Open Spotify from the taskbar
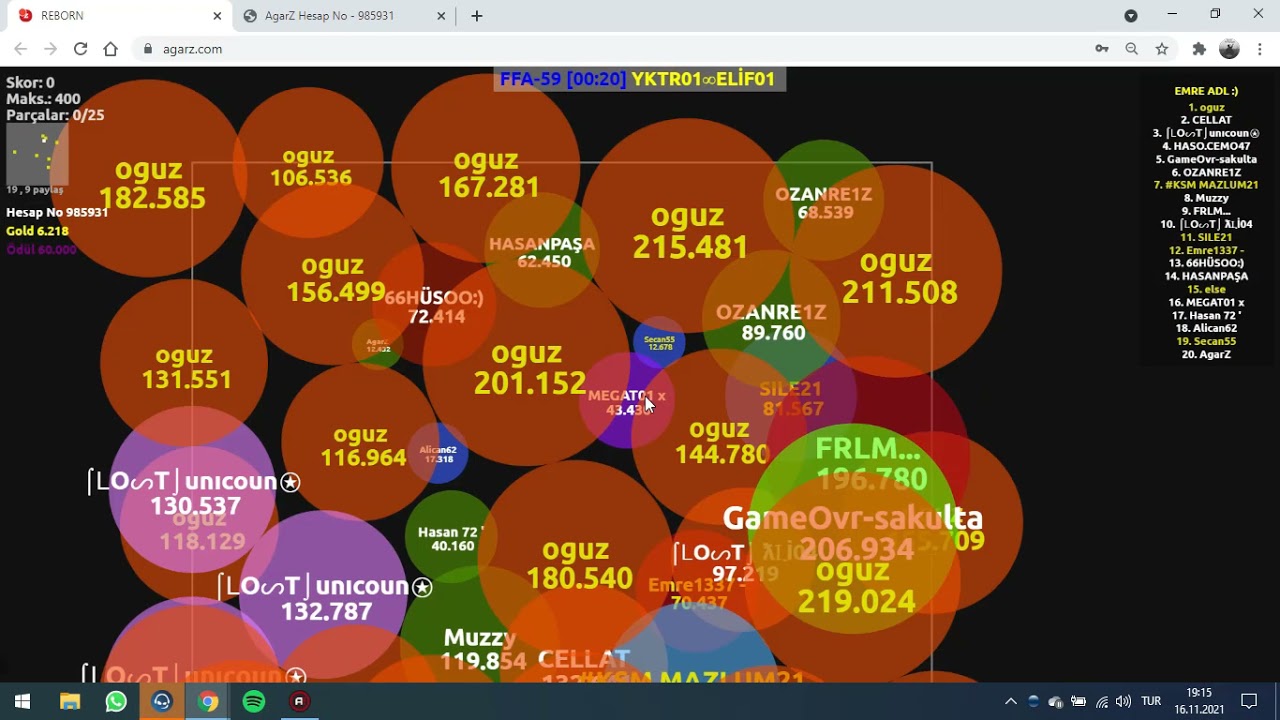 coord(254,701)
